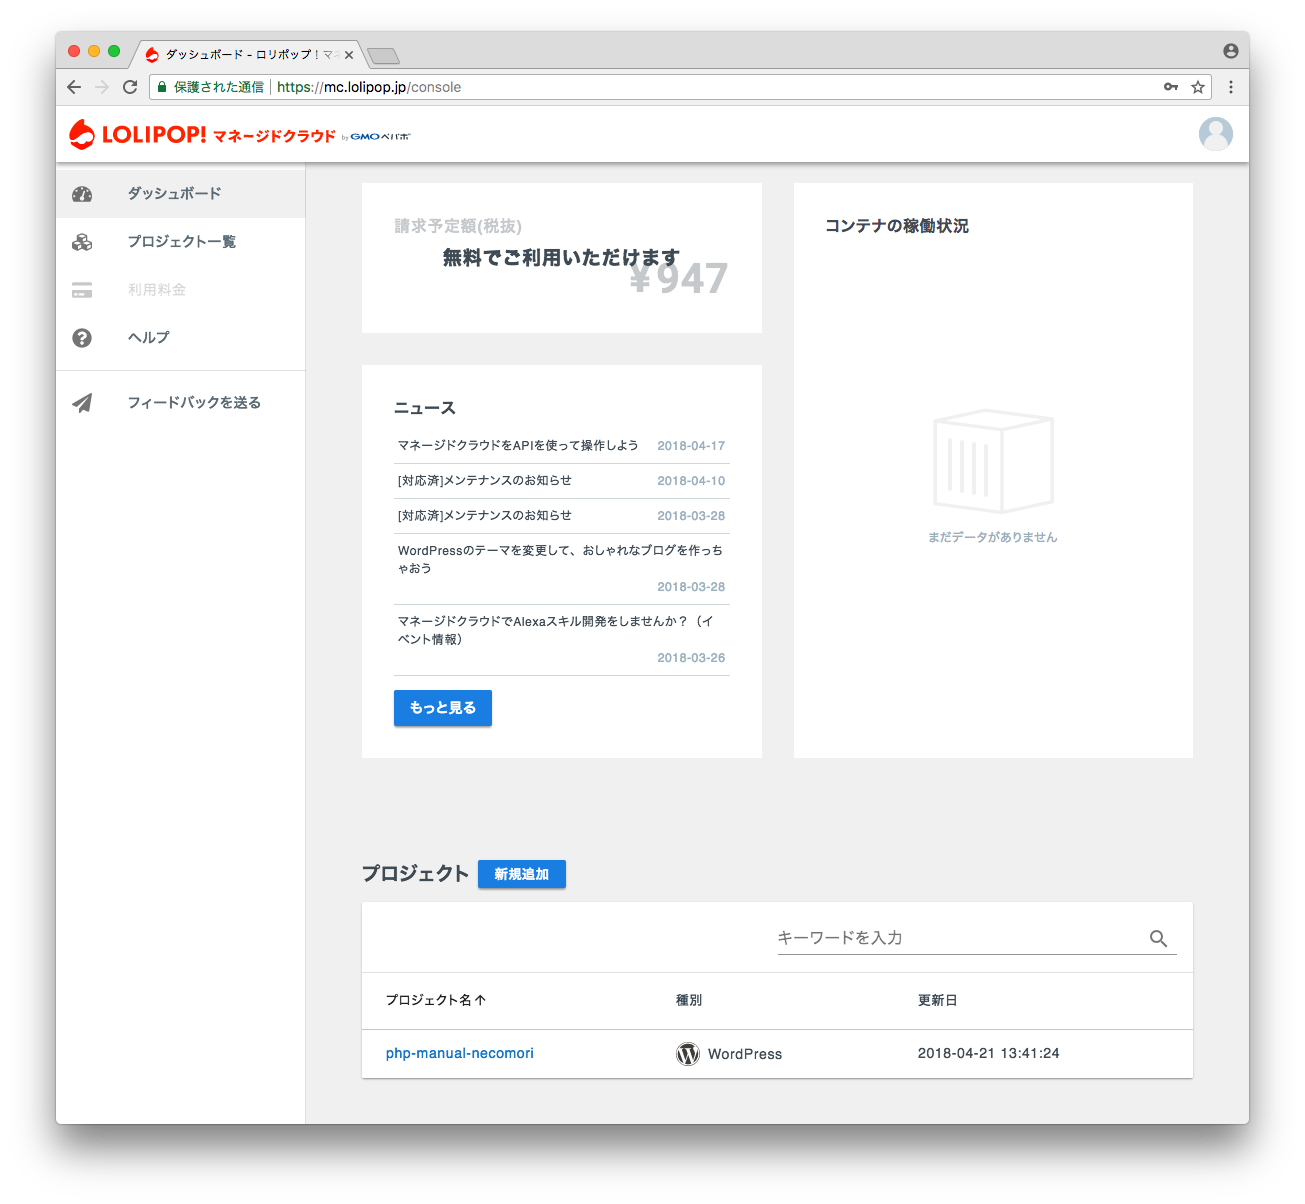1305x1204 pixels.
Task: Click the key icon in the address bar
Action: 1170,87
